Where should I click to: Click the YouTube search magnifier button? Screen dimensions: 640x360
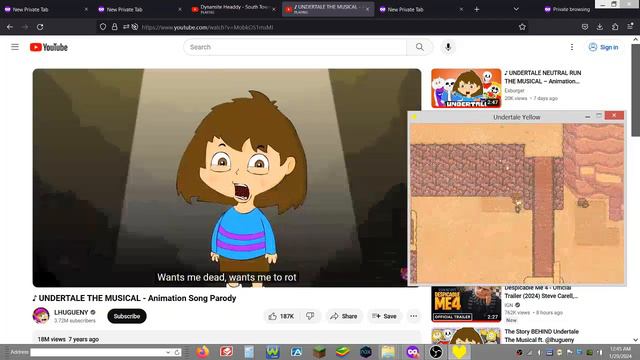click(420, 47)
